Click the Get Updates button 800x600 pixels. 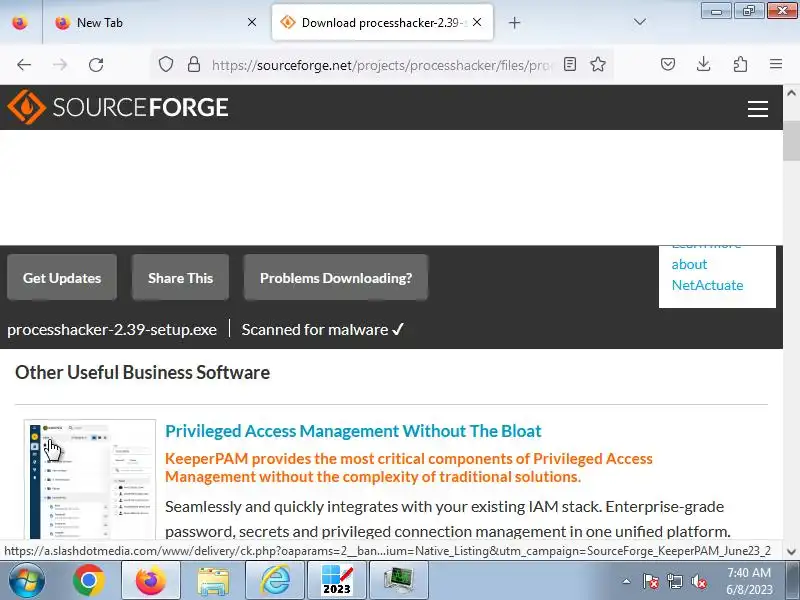[x=62, y=278]
